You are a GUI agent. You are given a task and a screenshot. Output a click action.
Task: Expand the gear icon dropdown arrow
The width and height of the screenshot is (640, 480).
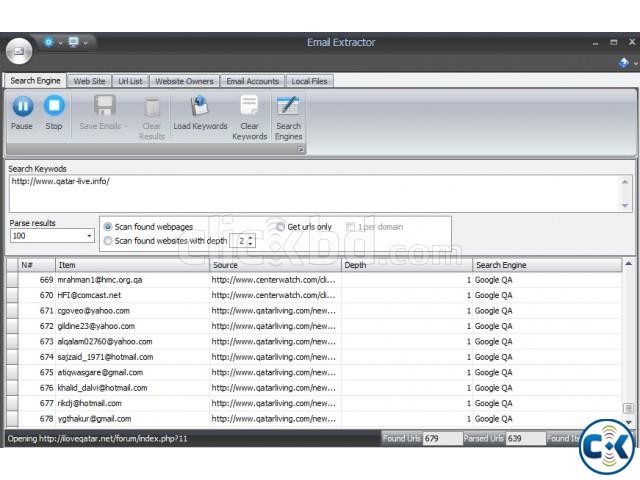pyautogui.click(x=60, y=43)
